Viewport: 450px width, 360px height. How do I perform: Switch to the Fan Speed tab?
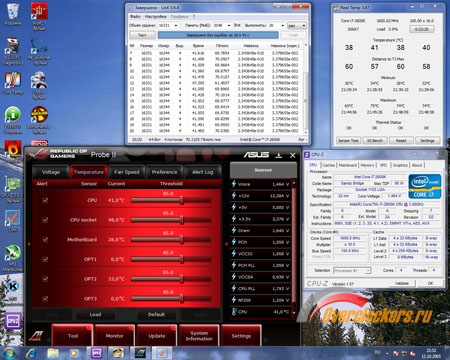127,172
